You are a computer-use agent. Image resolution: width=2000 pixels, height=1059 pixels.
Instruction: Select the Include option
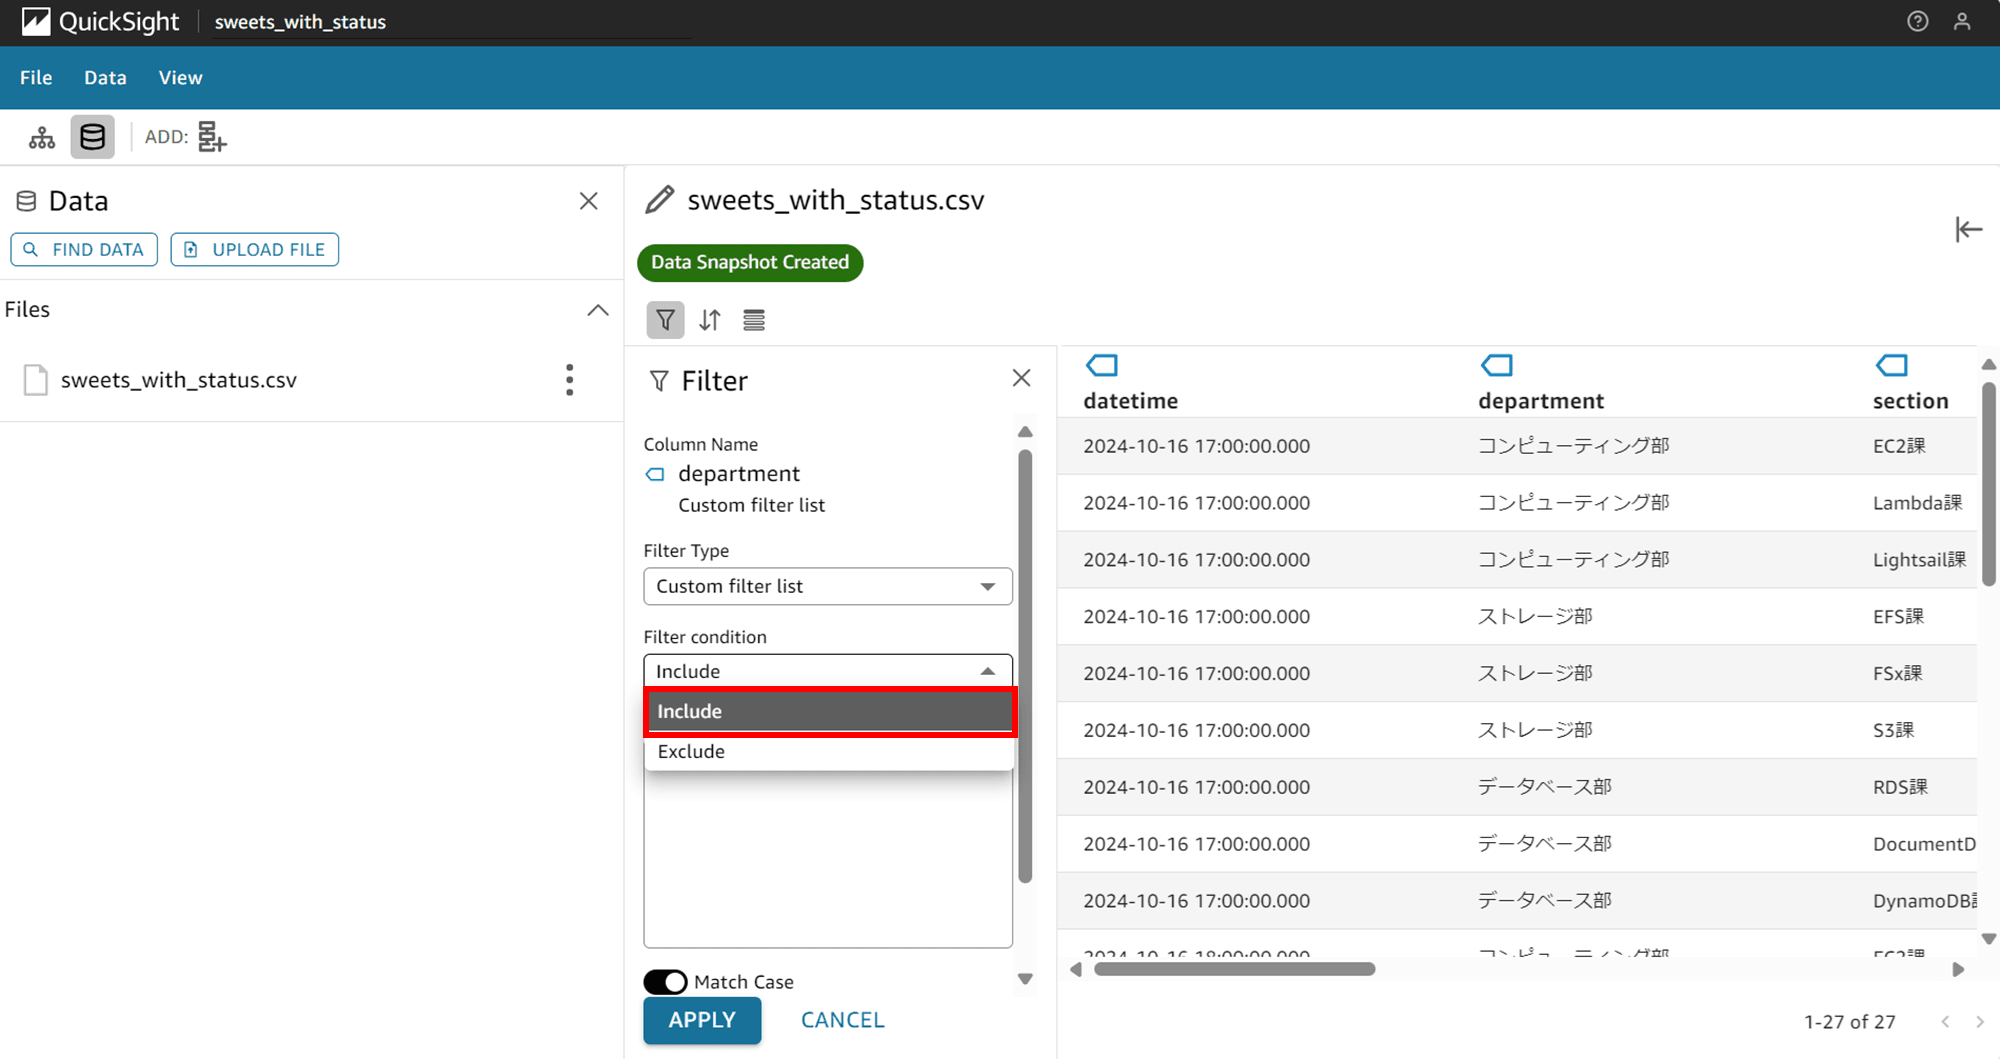pyautogui.click(x=830, y=711)
